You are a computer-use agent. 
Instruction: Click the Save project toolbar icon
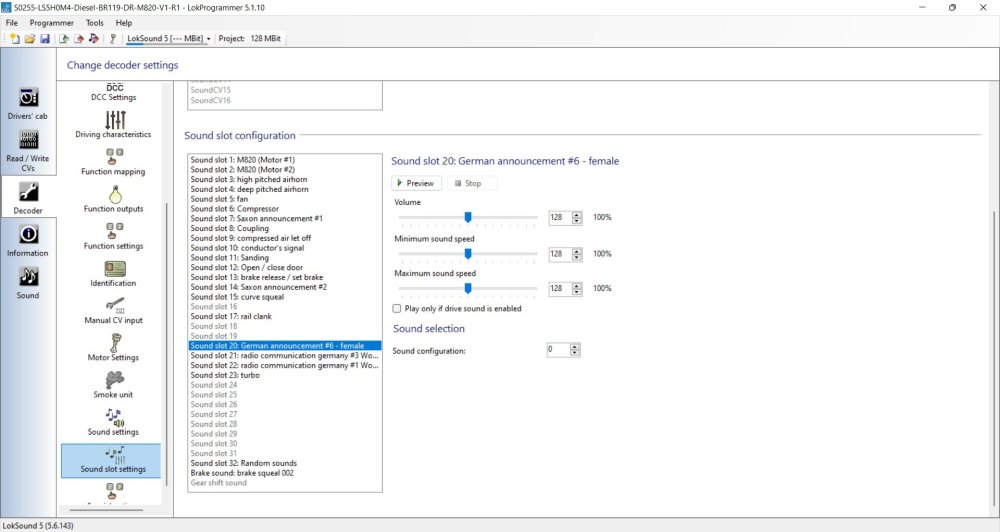pos(45,39)
